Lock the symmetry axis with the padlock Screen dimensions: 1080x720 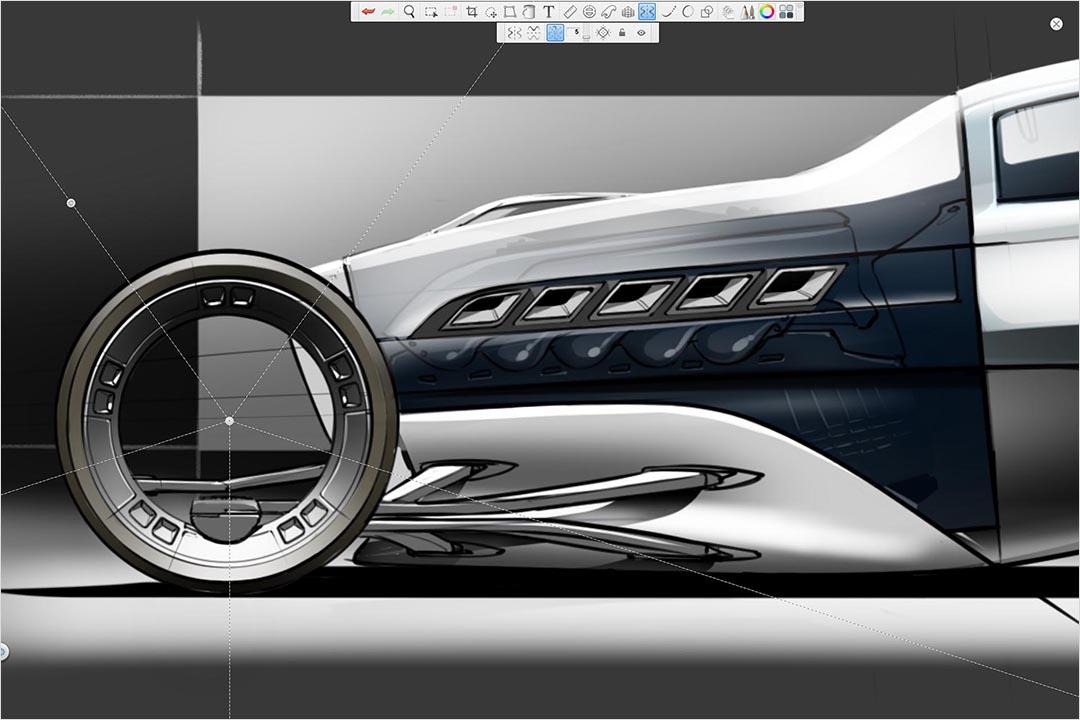[x=622, y=31]
